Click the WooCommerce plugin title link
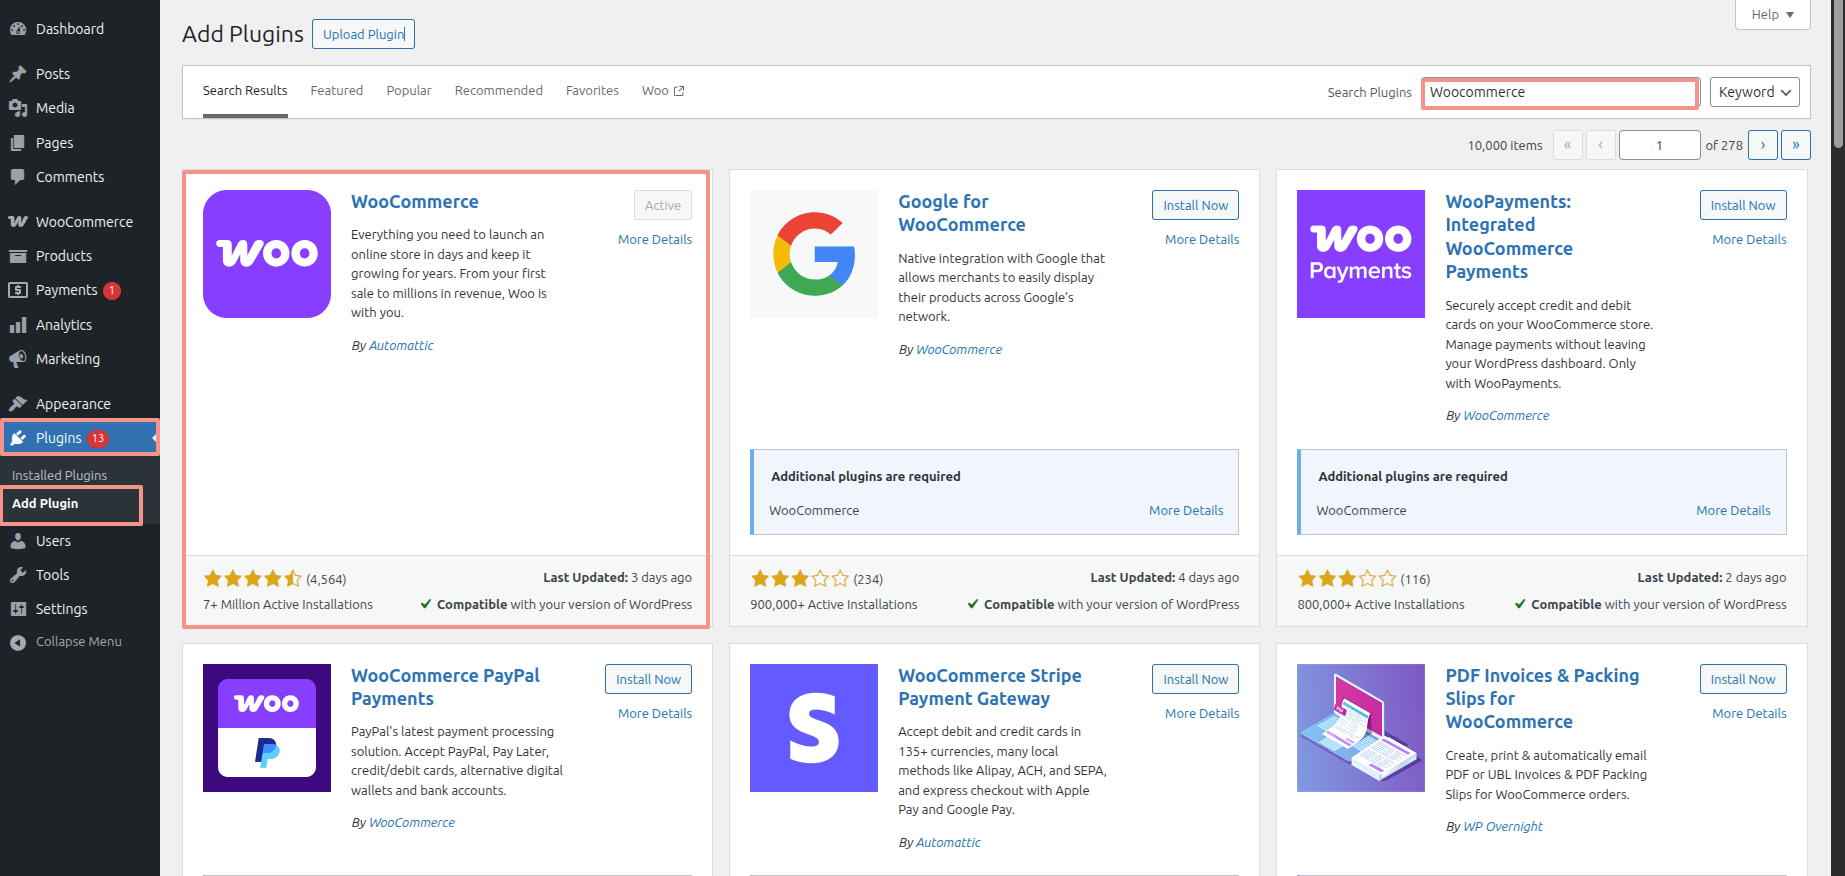Image resolution: width=1845 pixels, height=876 pixels. 415,202
